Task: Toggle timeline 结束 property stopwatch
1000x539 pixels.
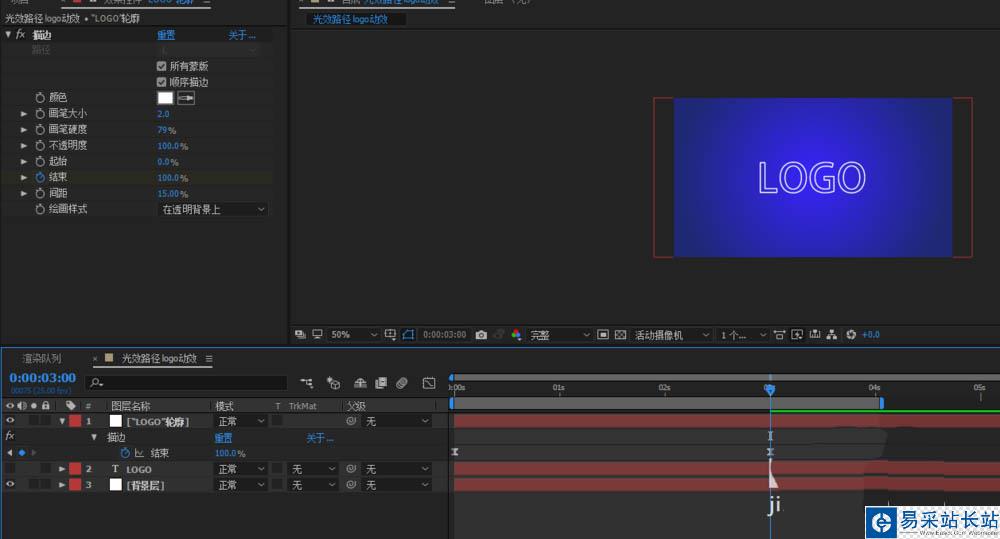Action: coord(125,453)
